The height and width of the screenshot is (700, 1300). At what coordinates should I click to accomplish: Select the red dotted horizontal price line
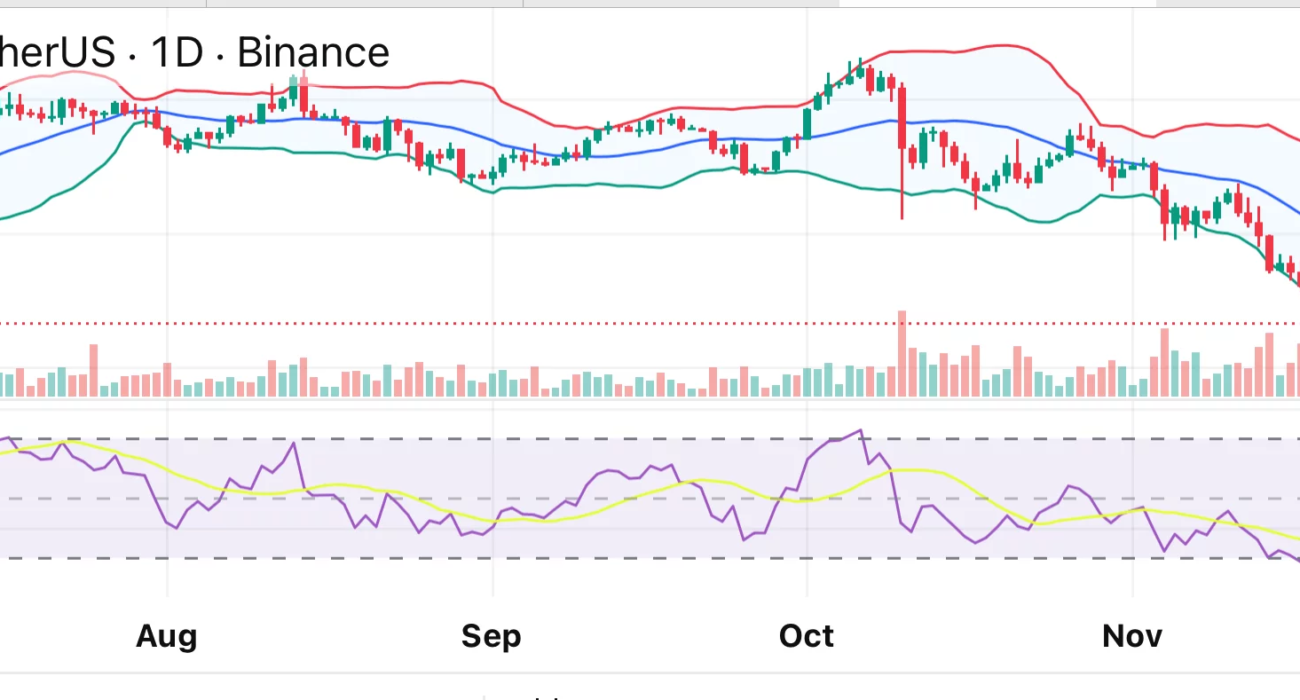click(x=600, y=324)
